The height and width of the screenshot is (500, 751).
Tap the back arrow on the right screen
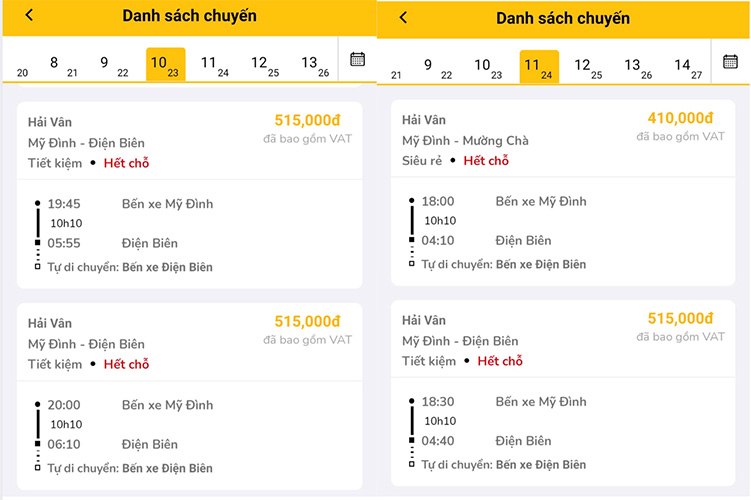[403, 17]
